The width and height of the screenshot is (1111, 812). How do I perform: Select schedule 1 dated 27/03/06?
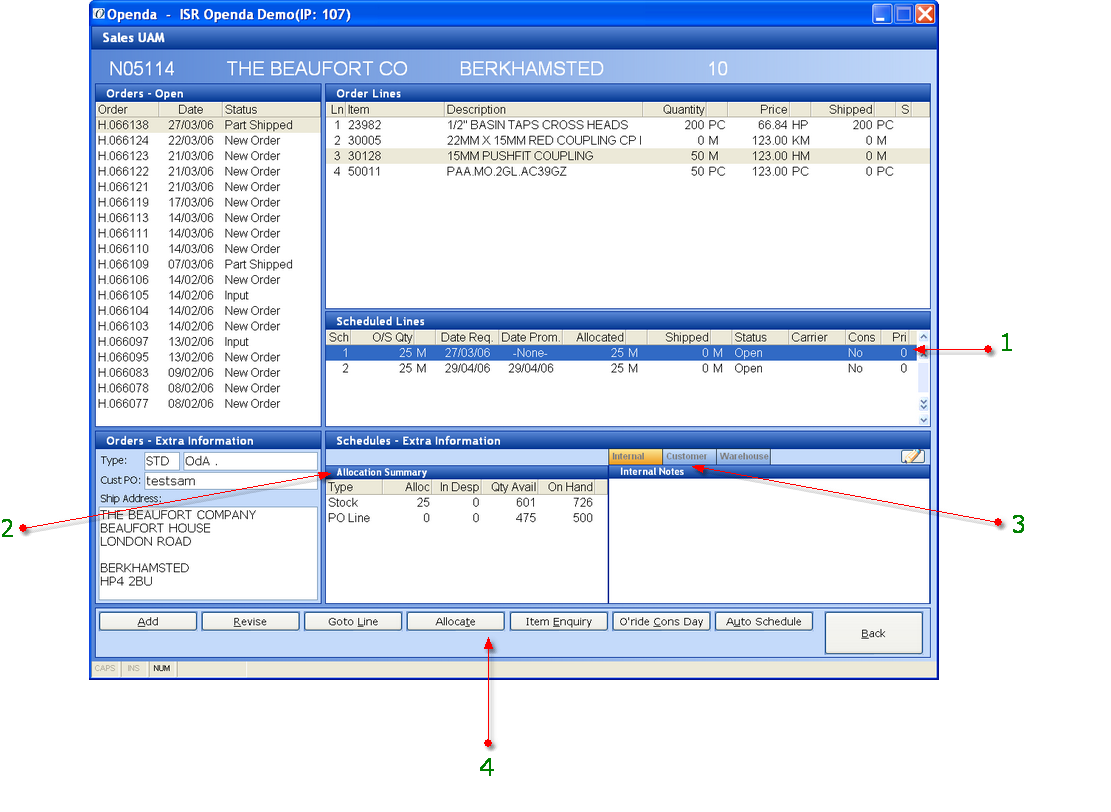621,353
